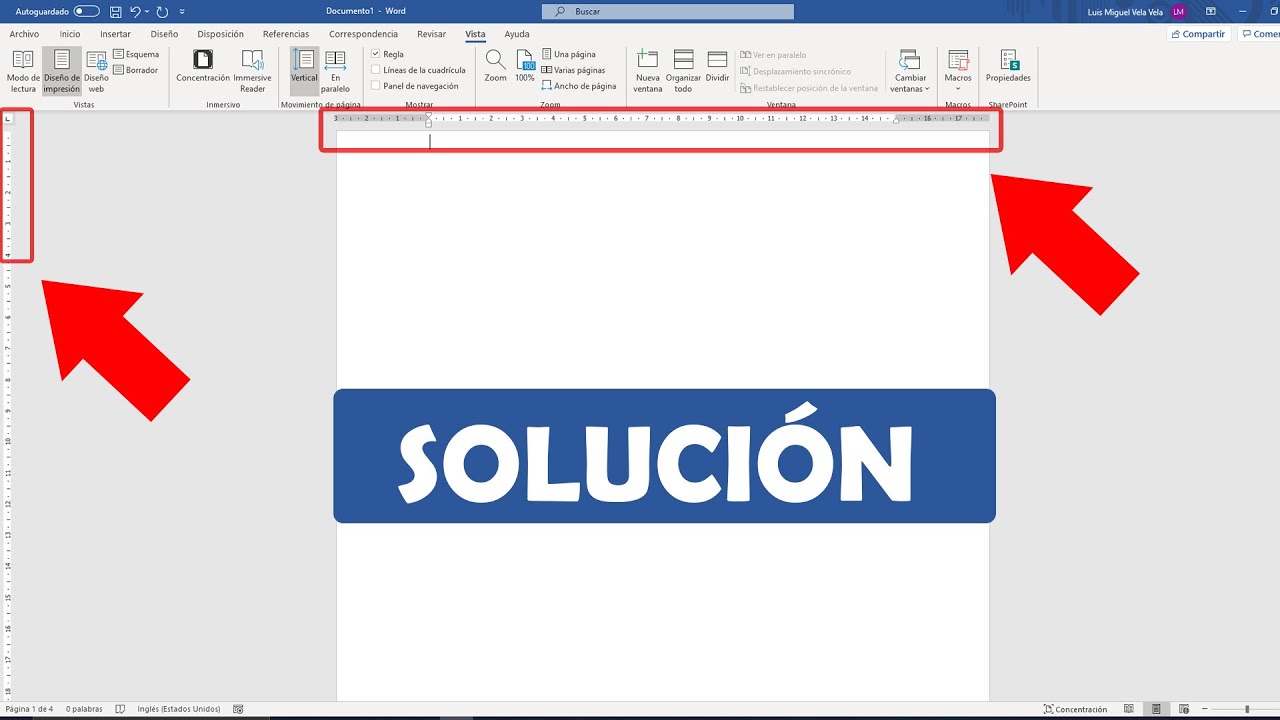
Task: Click the save icon in title bar
Action: click(116, 12)
